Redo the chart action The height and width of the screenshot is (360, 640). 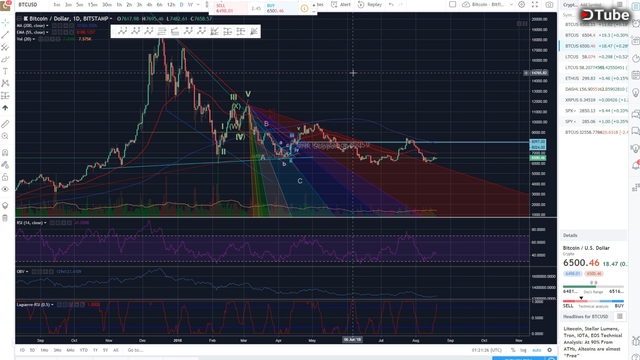pyautogui.click(x=401, y=4)
